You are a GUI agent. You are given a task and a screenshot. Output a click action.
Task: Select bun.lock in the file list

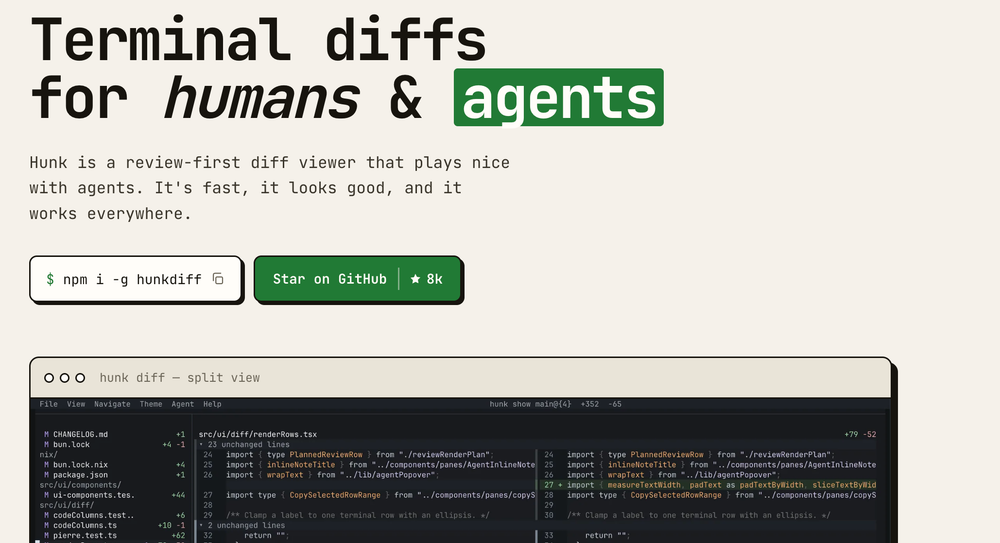[71, 445]
